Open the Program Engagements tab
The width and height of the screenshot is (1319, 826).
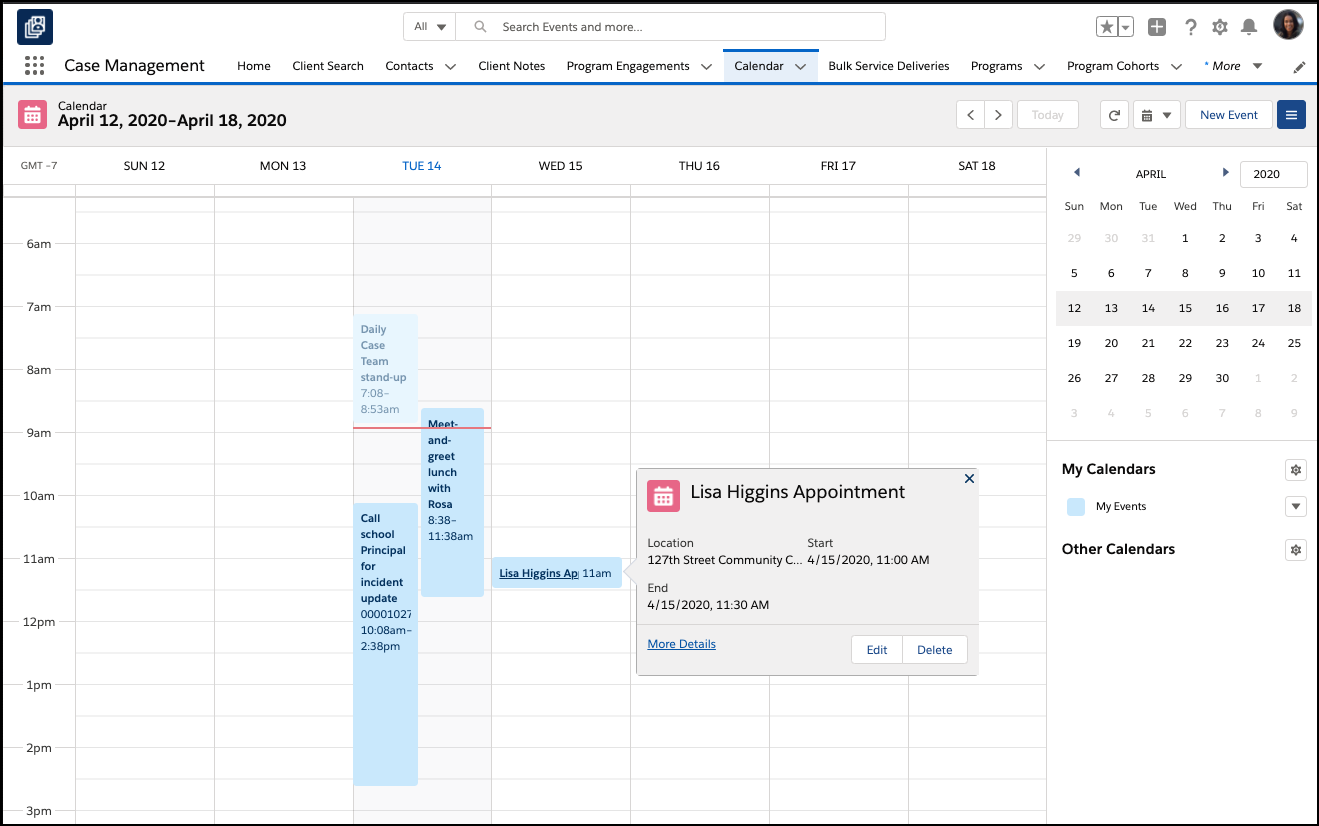629,66
